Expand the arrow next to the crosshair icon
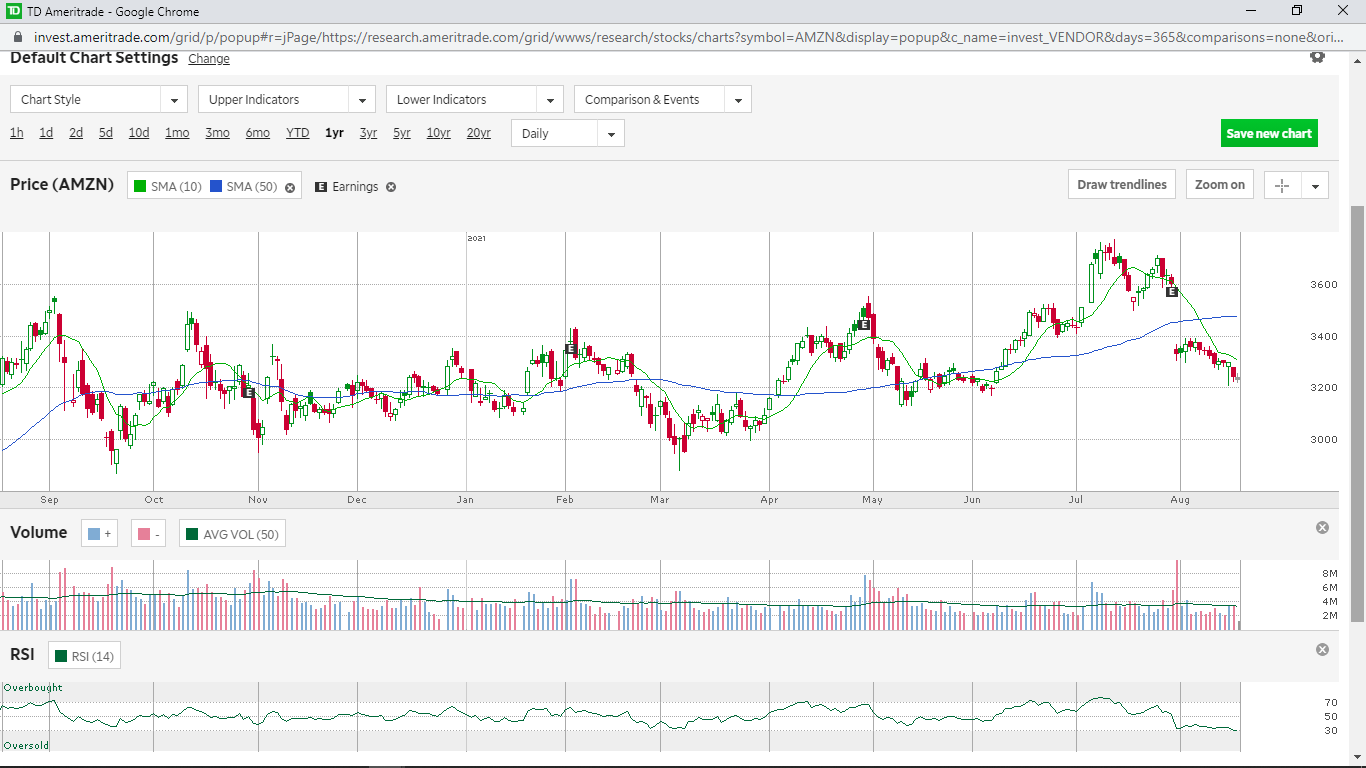 [1315, 185]
